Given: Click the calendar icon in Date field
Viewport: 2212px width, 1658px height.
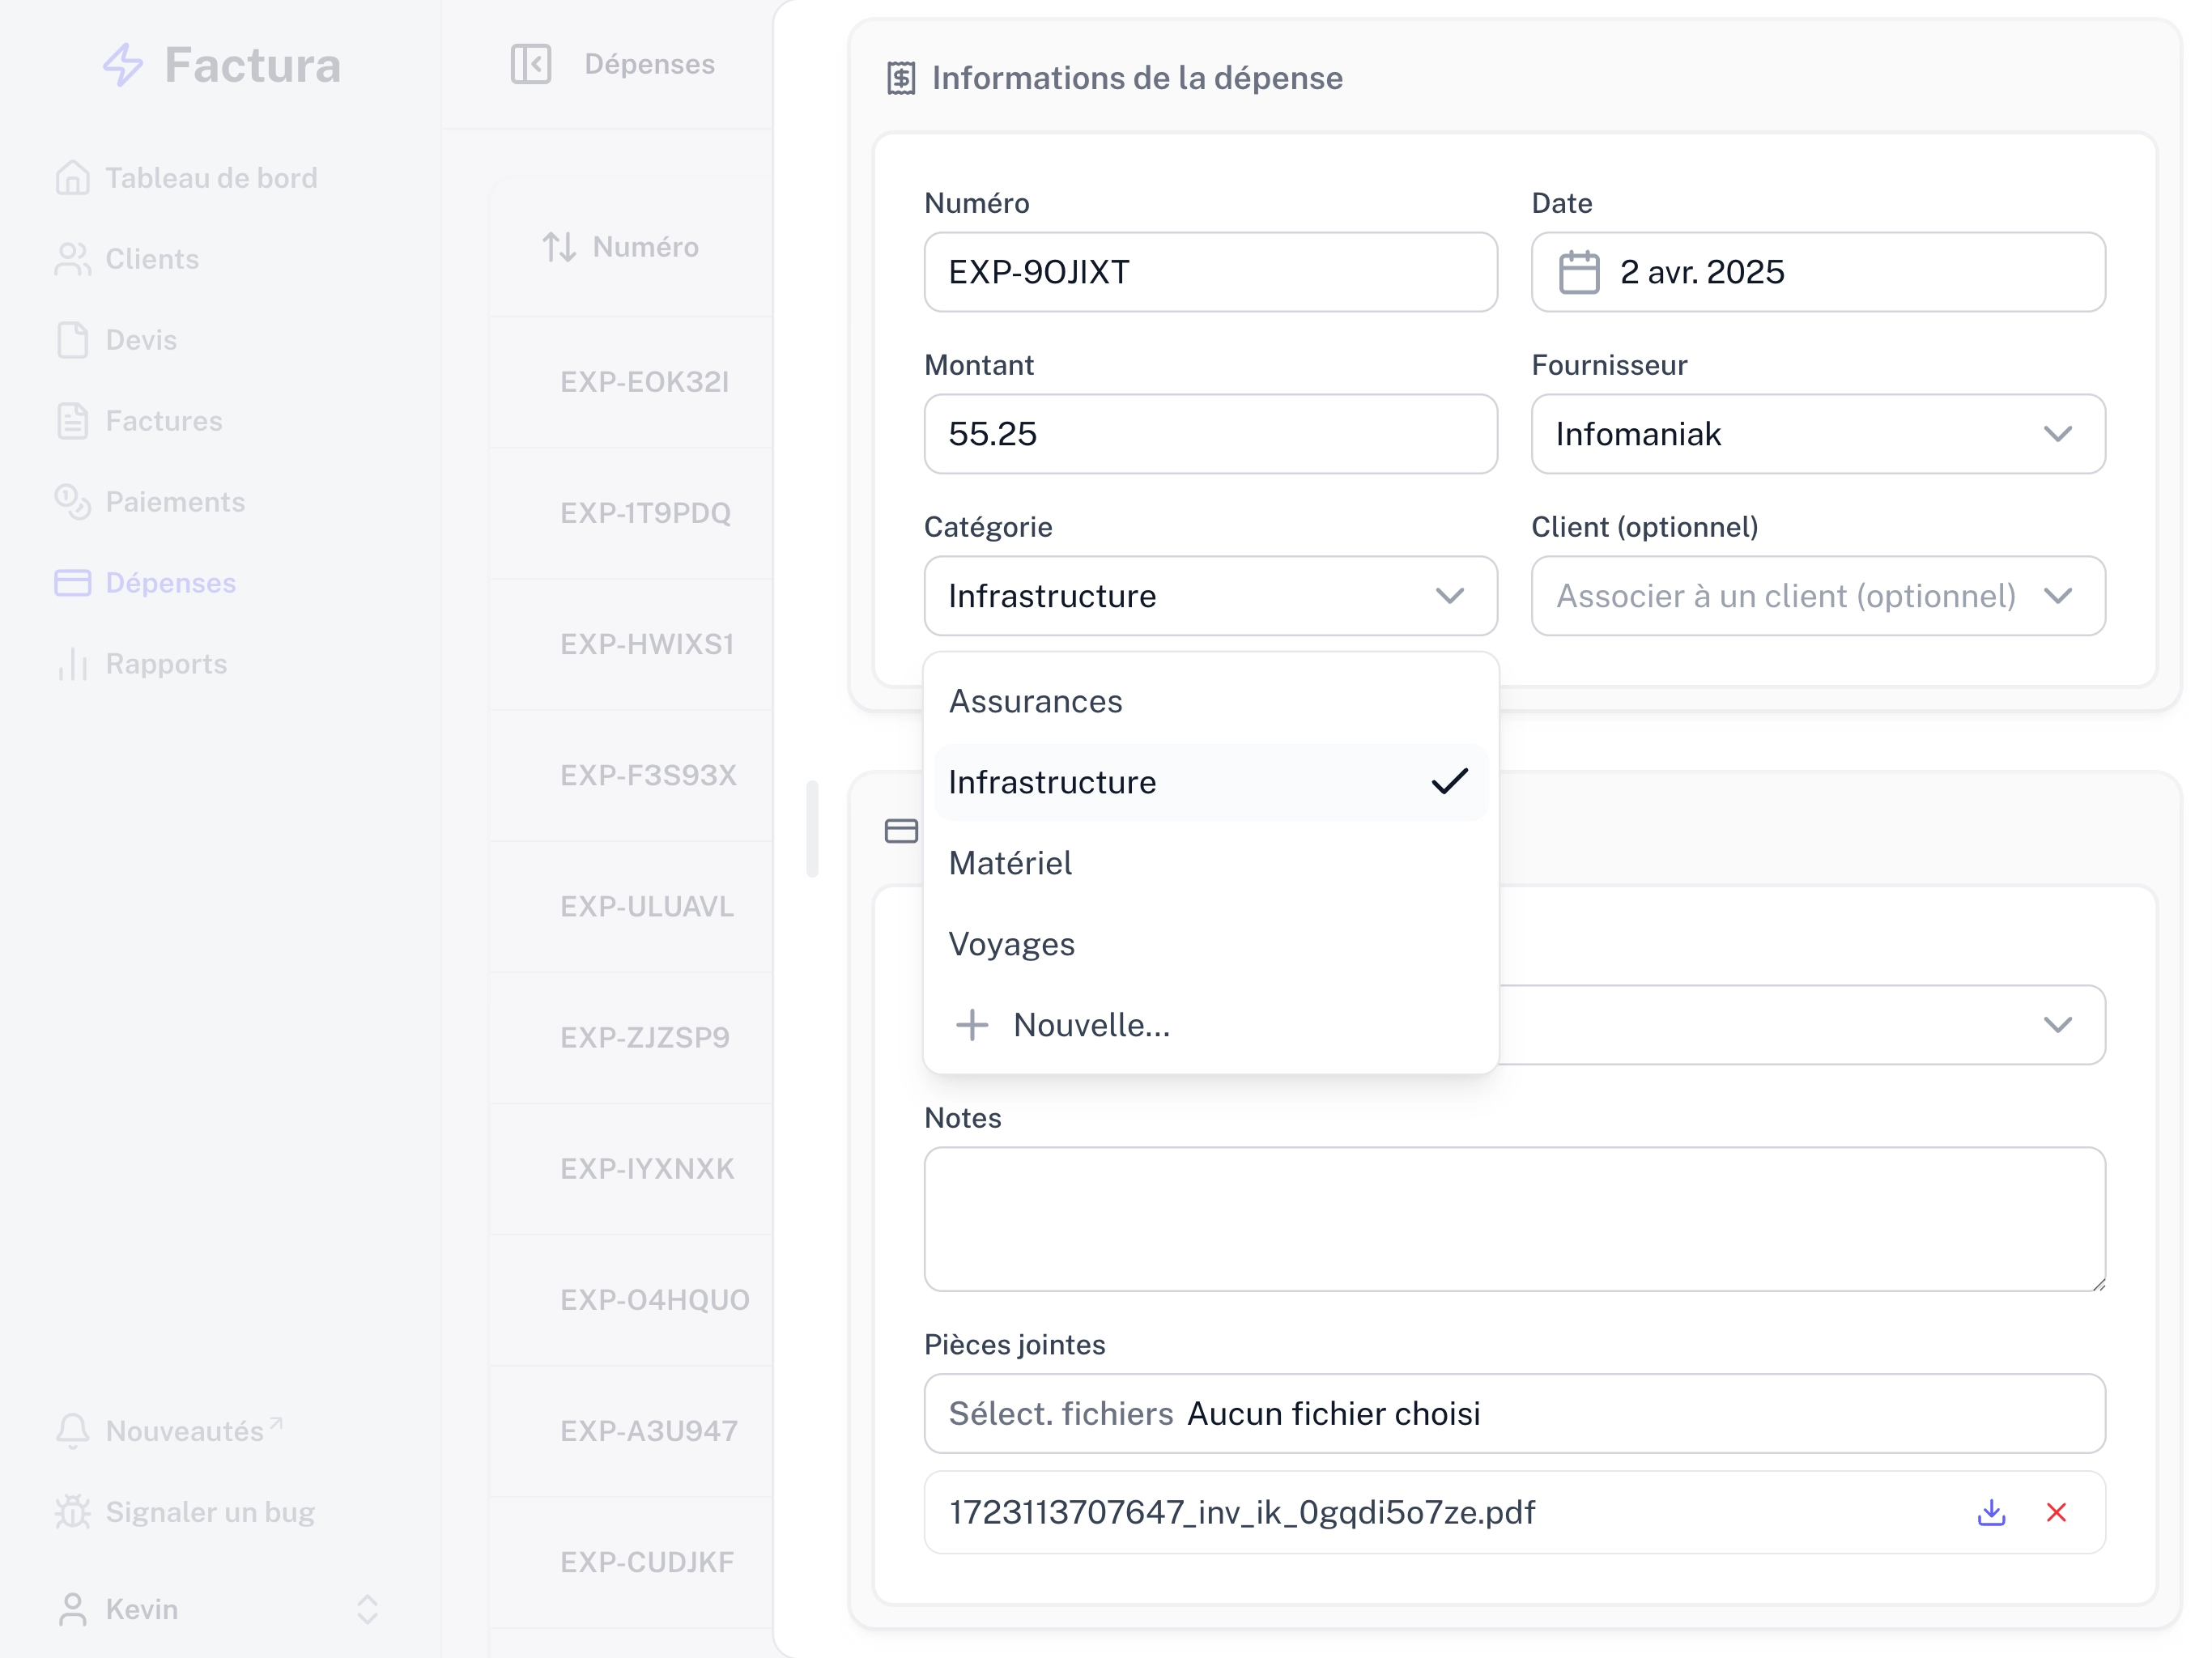Looking at the screenshot, I should pos(1579,272).
